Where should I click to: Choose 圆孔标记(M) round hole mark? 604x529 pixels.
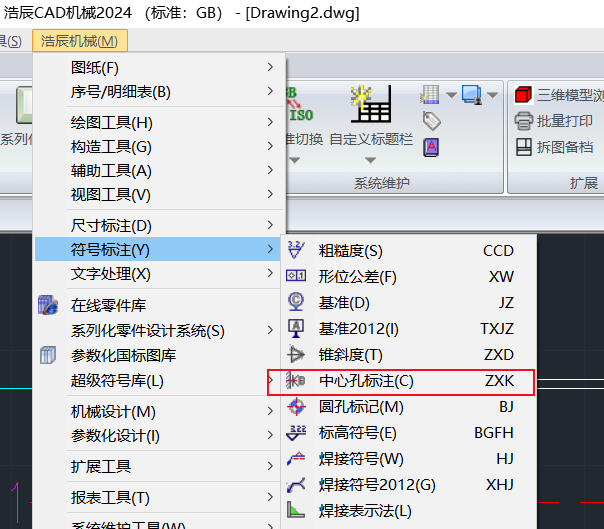361,407
